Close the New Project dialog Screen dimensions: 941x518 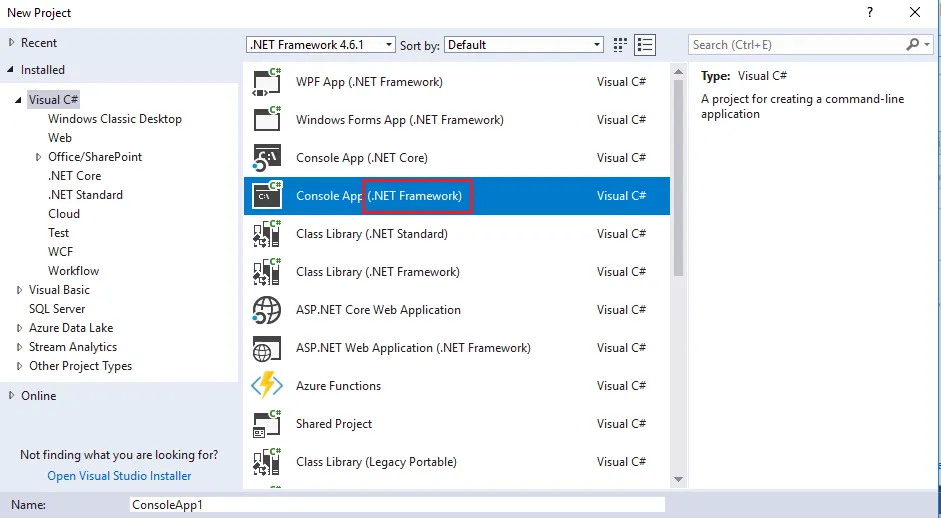point(915,13)
